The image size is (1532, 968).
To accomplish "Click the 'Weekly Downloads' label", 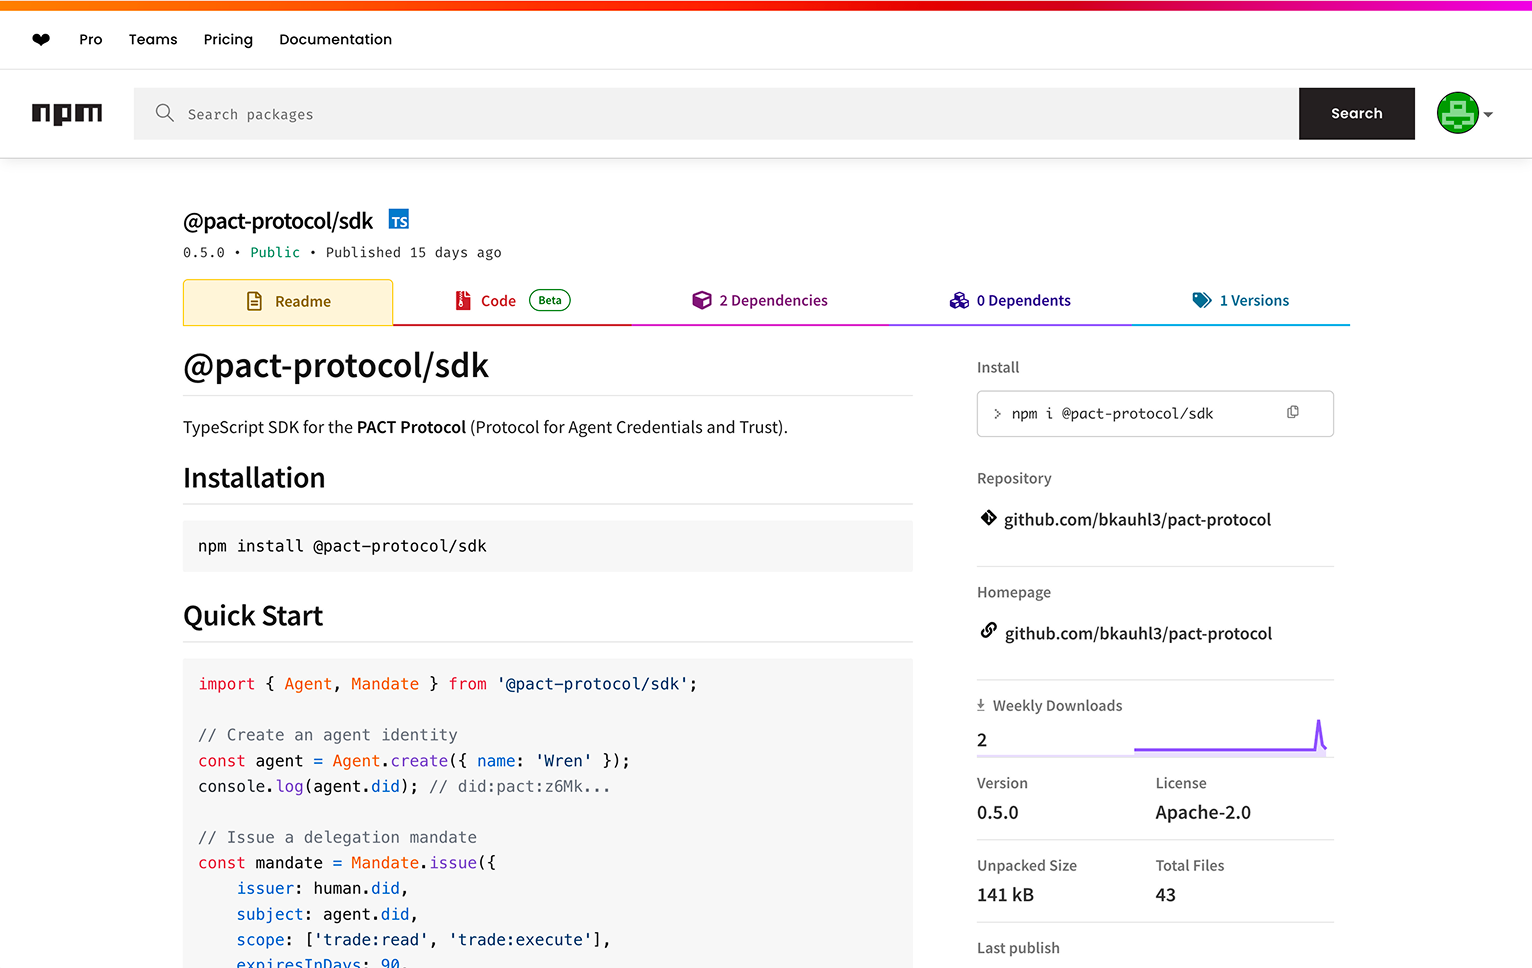I will click(1058, 706).
